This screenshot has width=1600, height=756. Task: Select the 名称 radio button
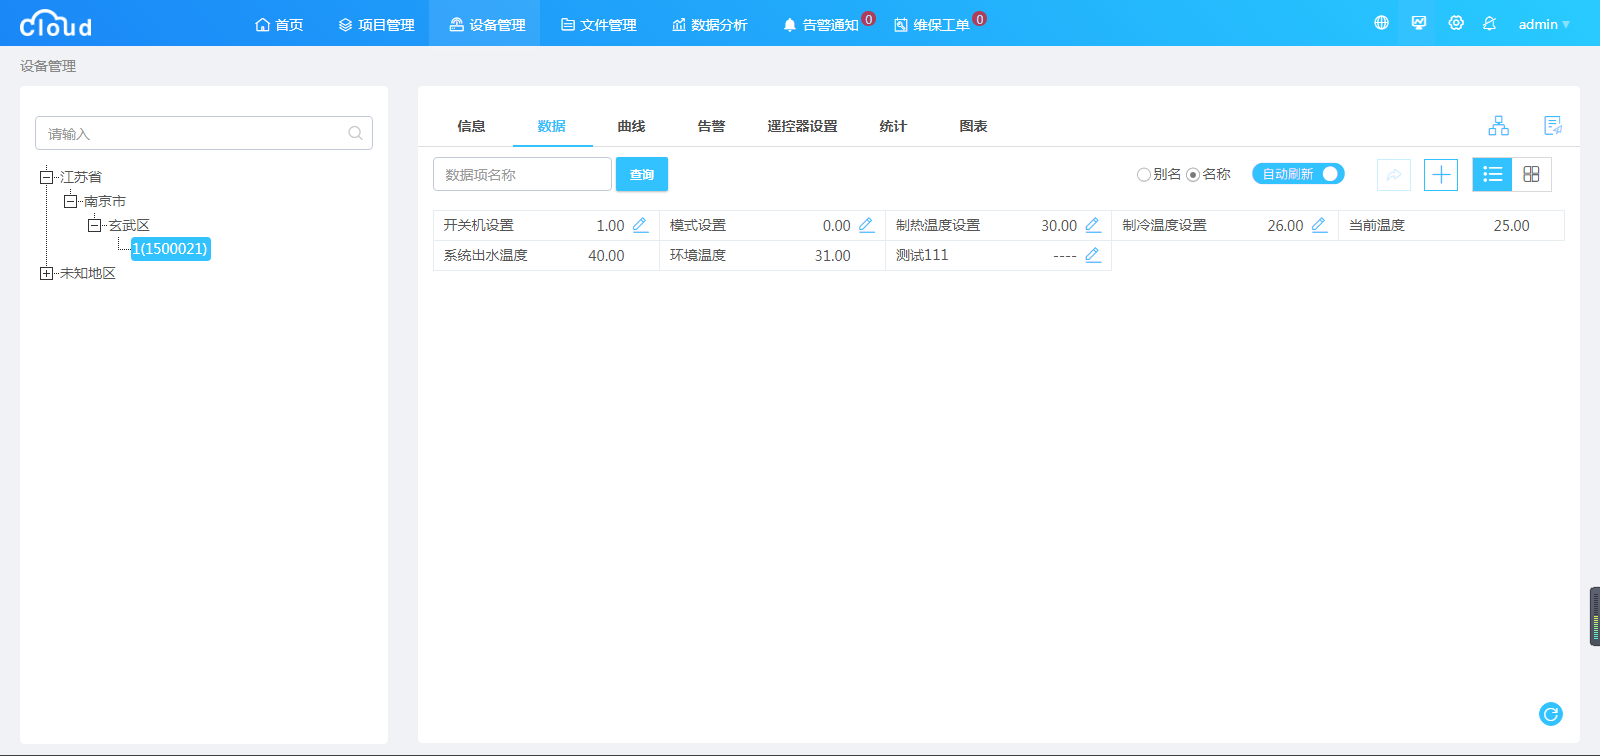[1193, 175]
